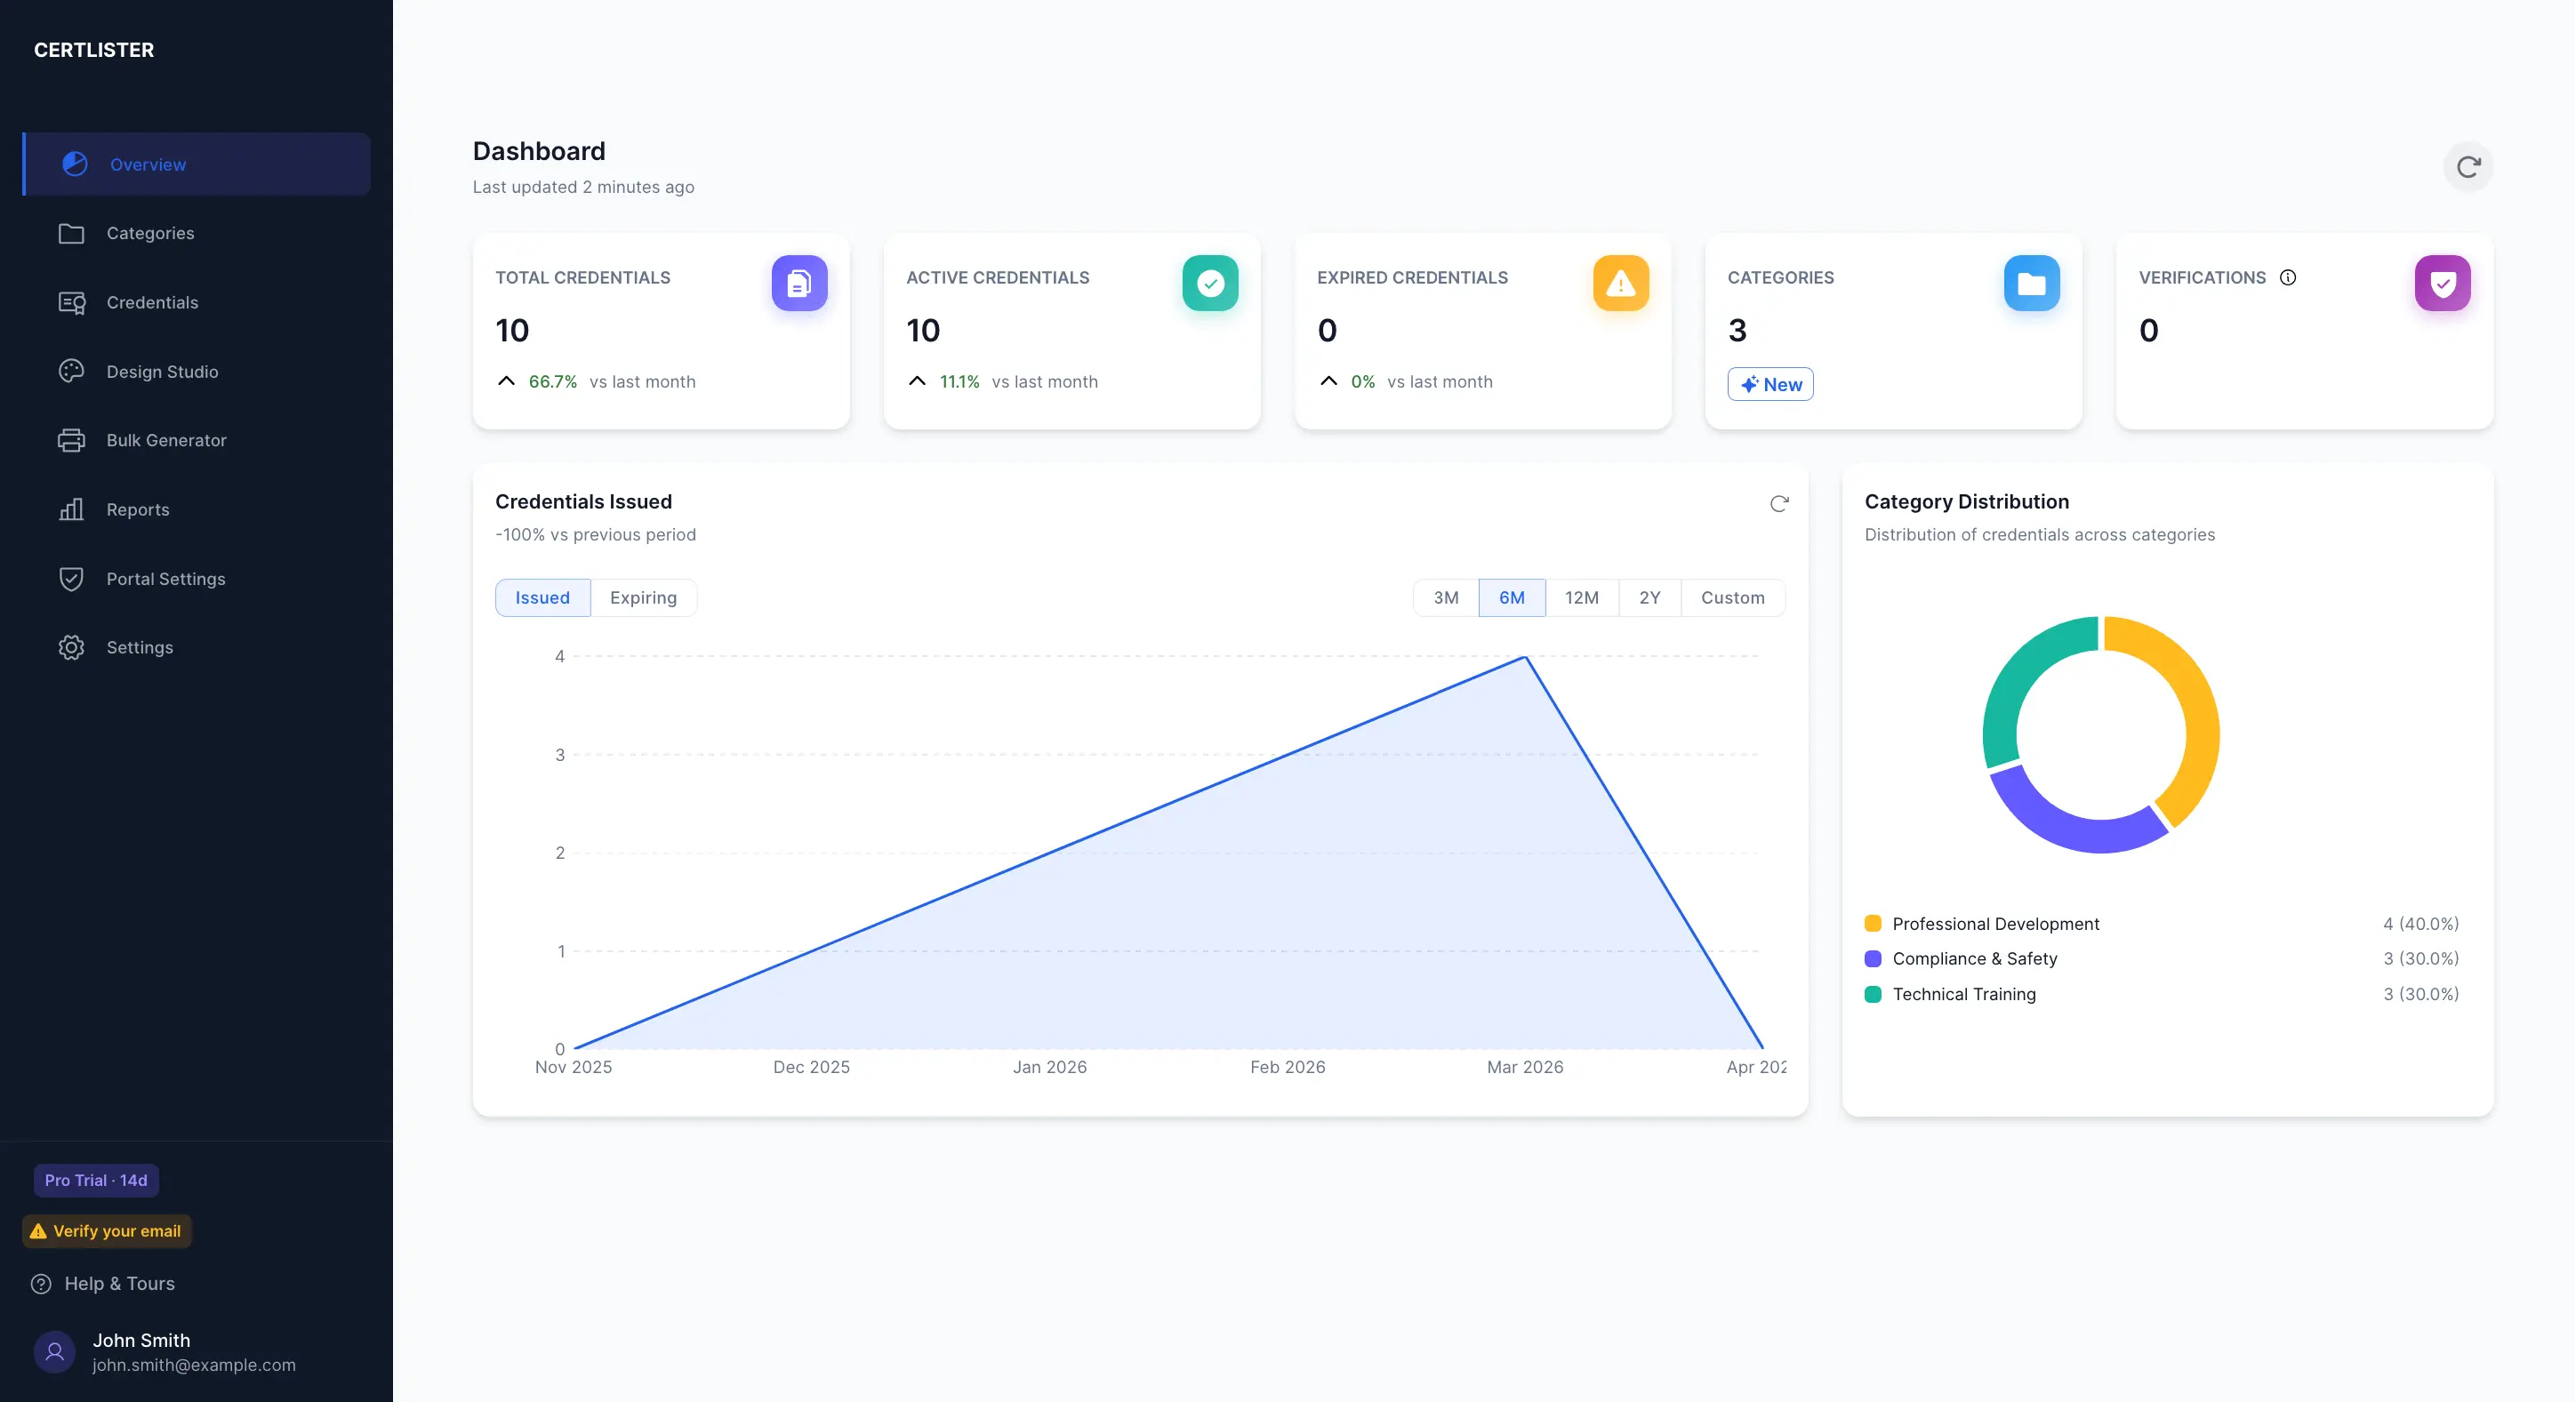Image resolution: width=2576 pixels, height=1402 pixels.
Task: Refresh the Credentials Issued chart
Action: [1780, 504]
